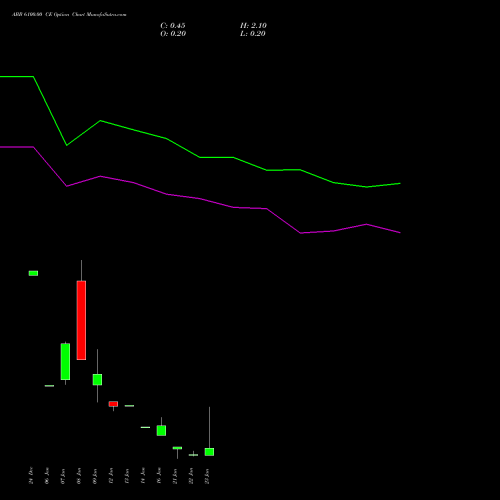Click the '07 Jan' date label
Screen dimensions: 500x500
point(63,476)
